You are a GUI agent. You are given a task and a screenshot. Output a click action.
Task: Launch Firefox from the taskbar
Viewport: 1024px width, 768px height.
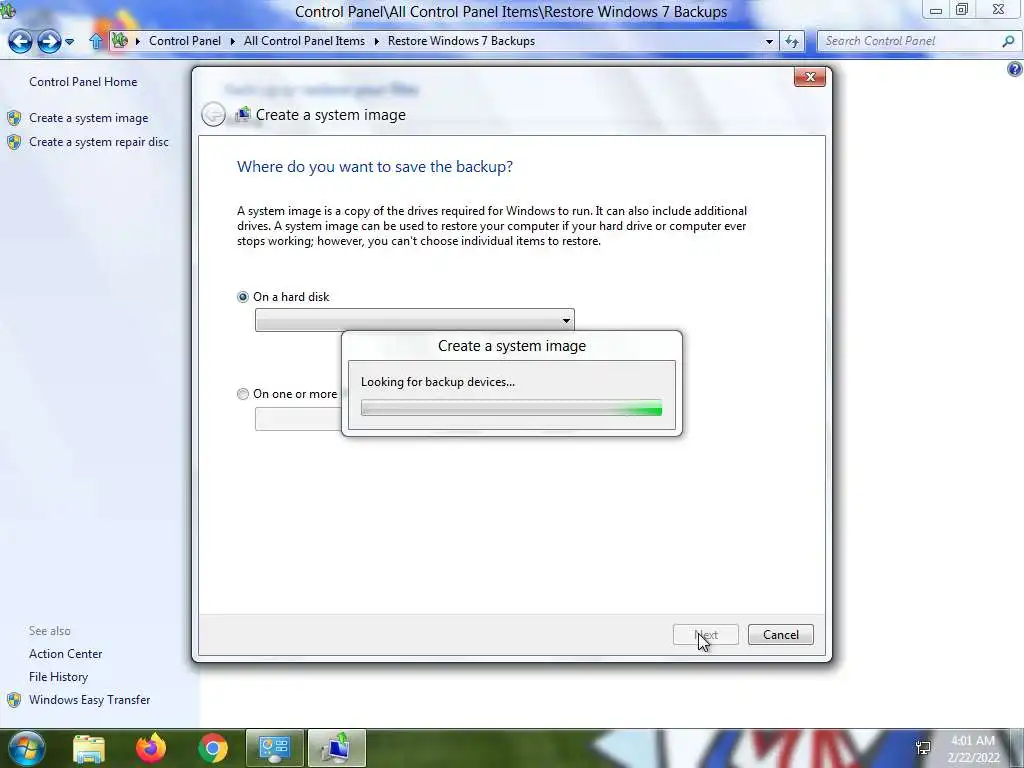pyautogui.click(x=151, y=748)
